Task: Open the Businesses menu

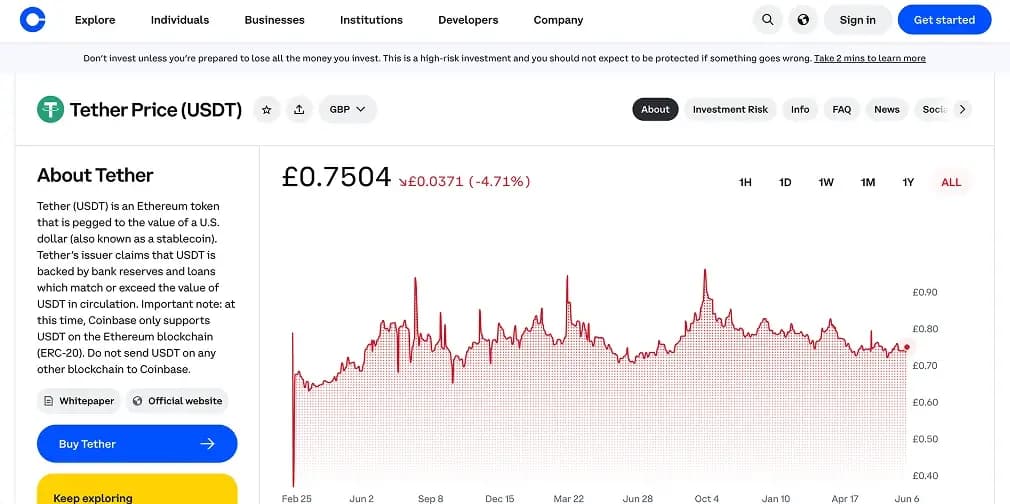Action: point(274,20)
